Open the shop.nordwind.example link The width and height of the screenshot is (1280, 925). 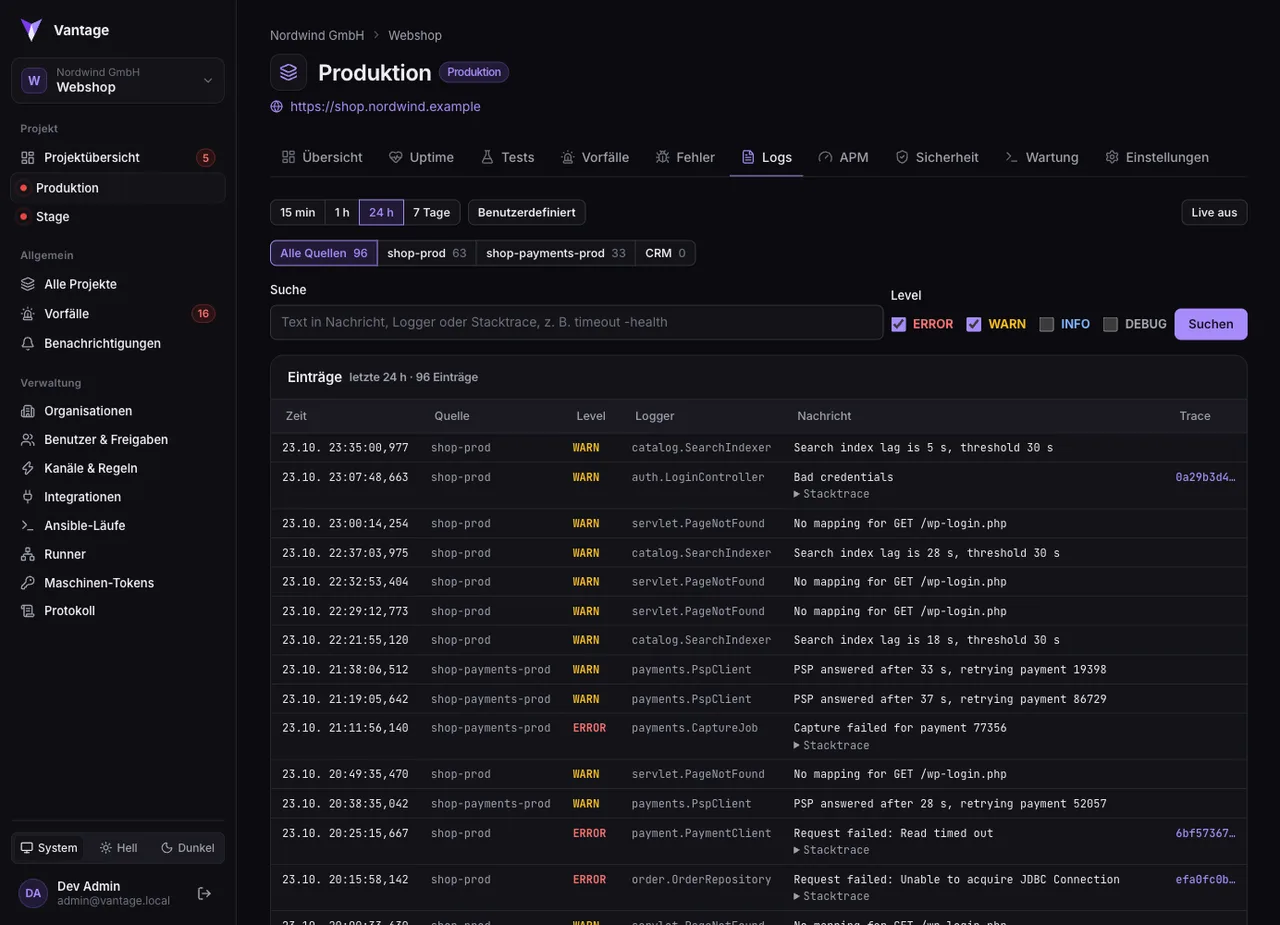pyautogui.click(x=385, y=107)
